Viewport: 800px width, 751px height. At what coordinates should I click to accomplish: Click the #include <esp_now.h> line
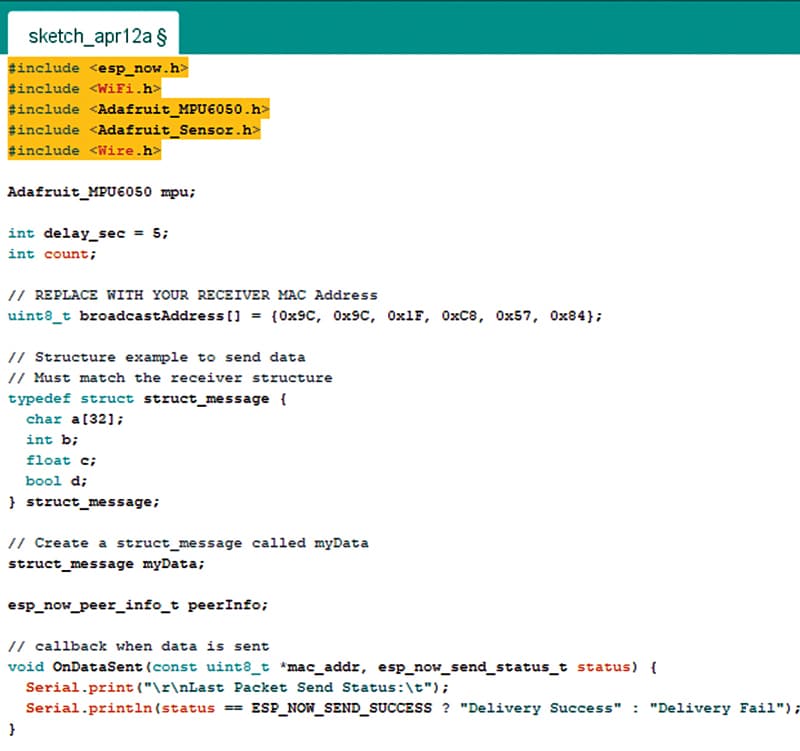tap(98, 68)
